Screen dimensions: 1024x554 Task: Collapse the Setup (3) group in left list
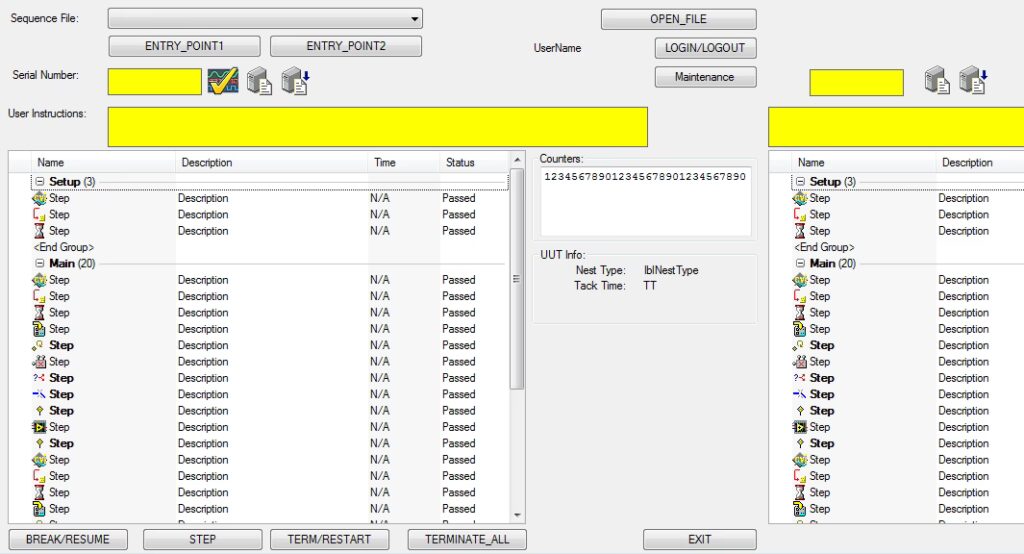coord(39,182)
